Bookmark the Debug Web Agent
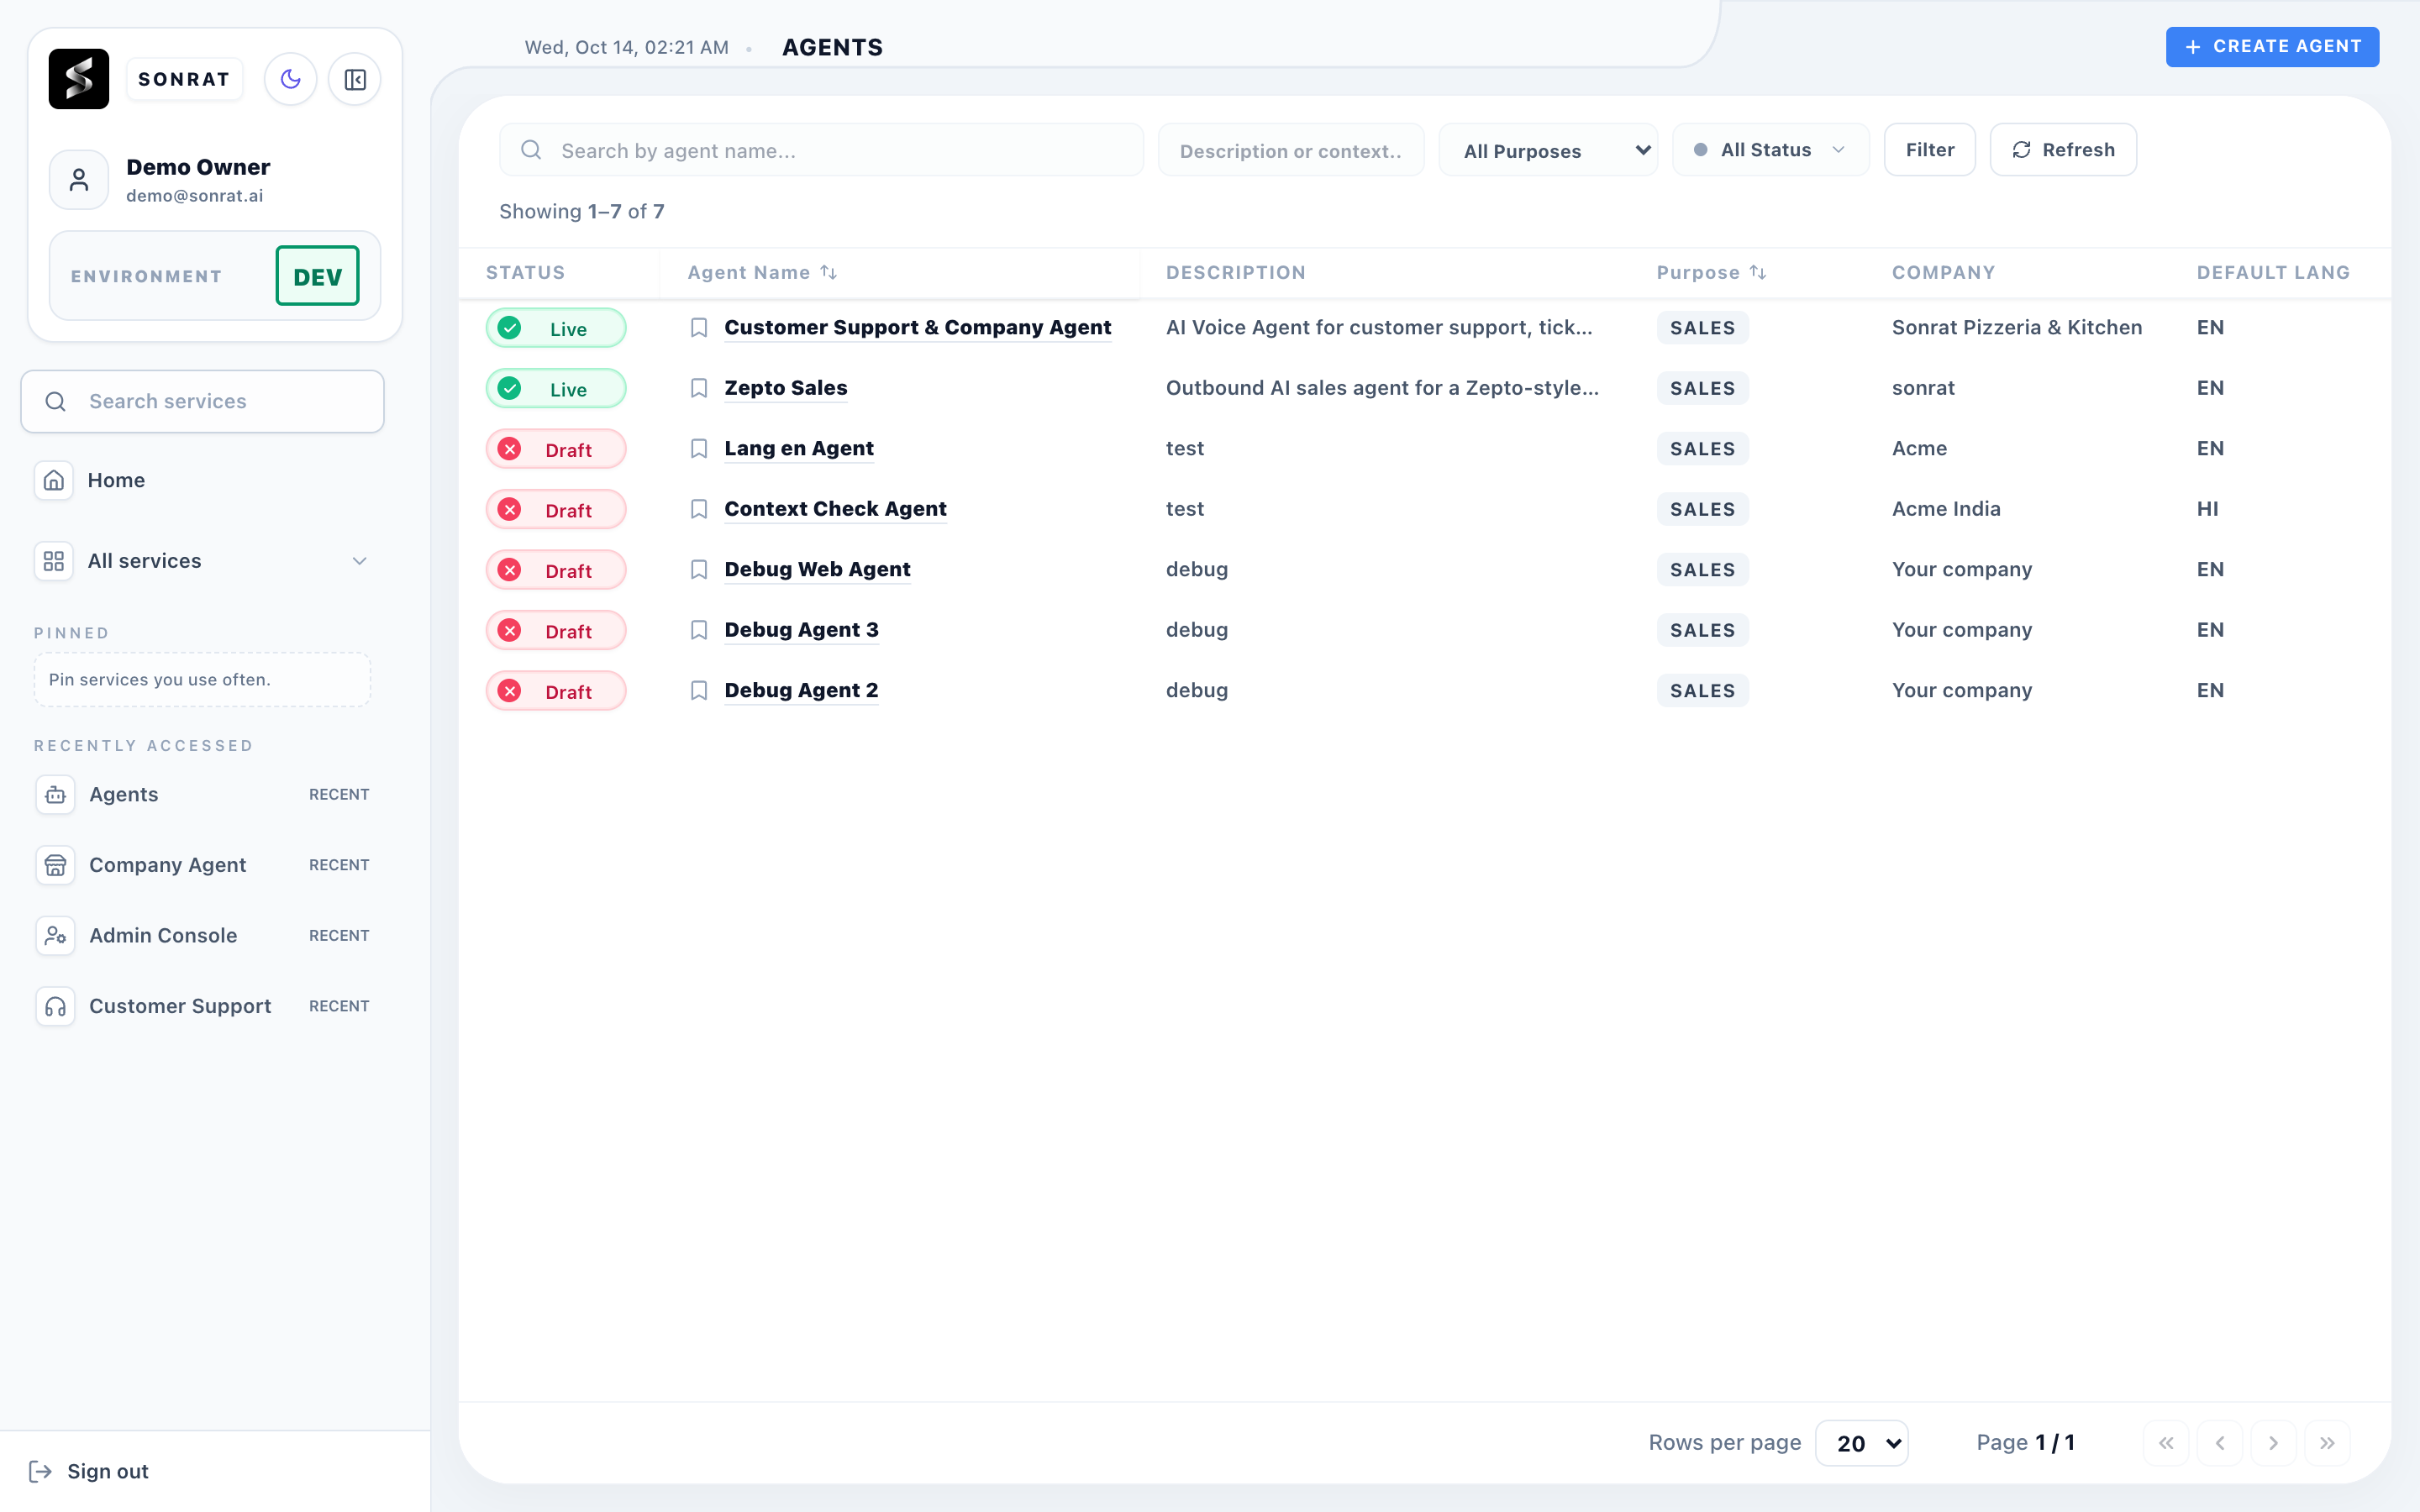The width and height of the screenshot is (2420, 1512). [x=699, y=570]
